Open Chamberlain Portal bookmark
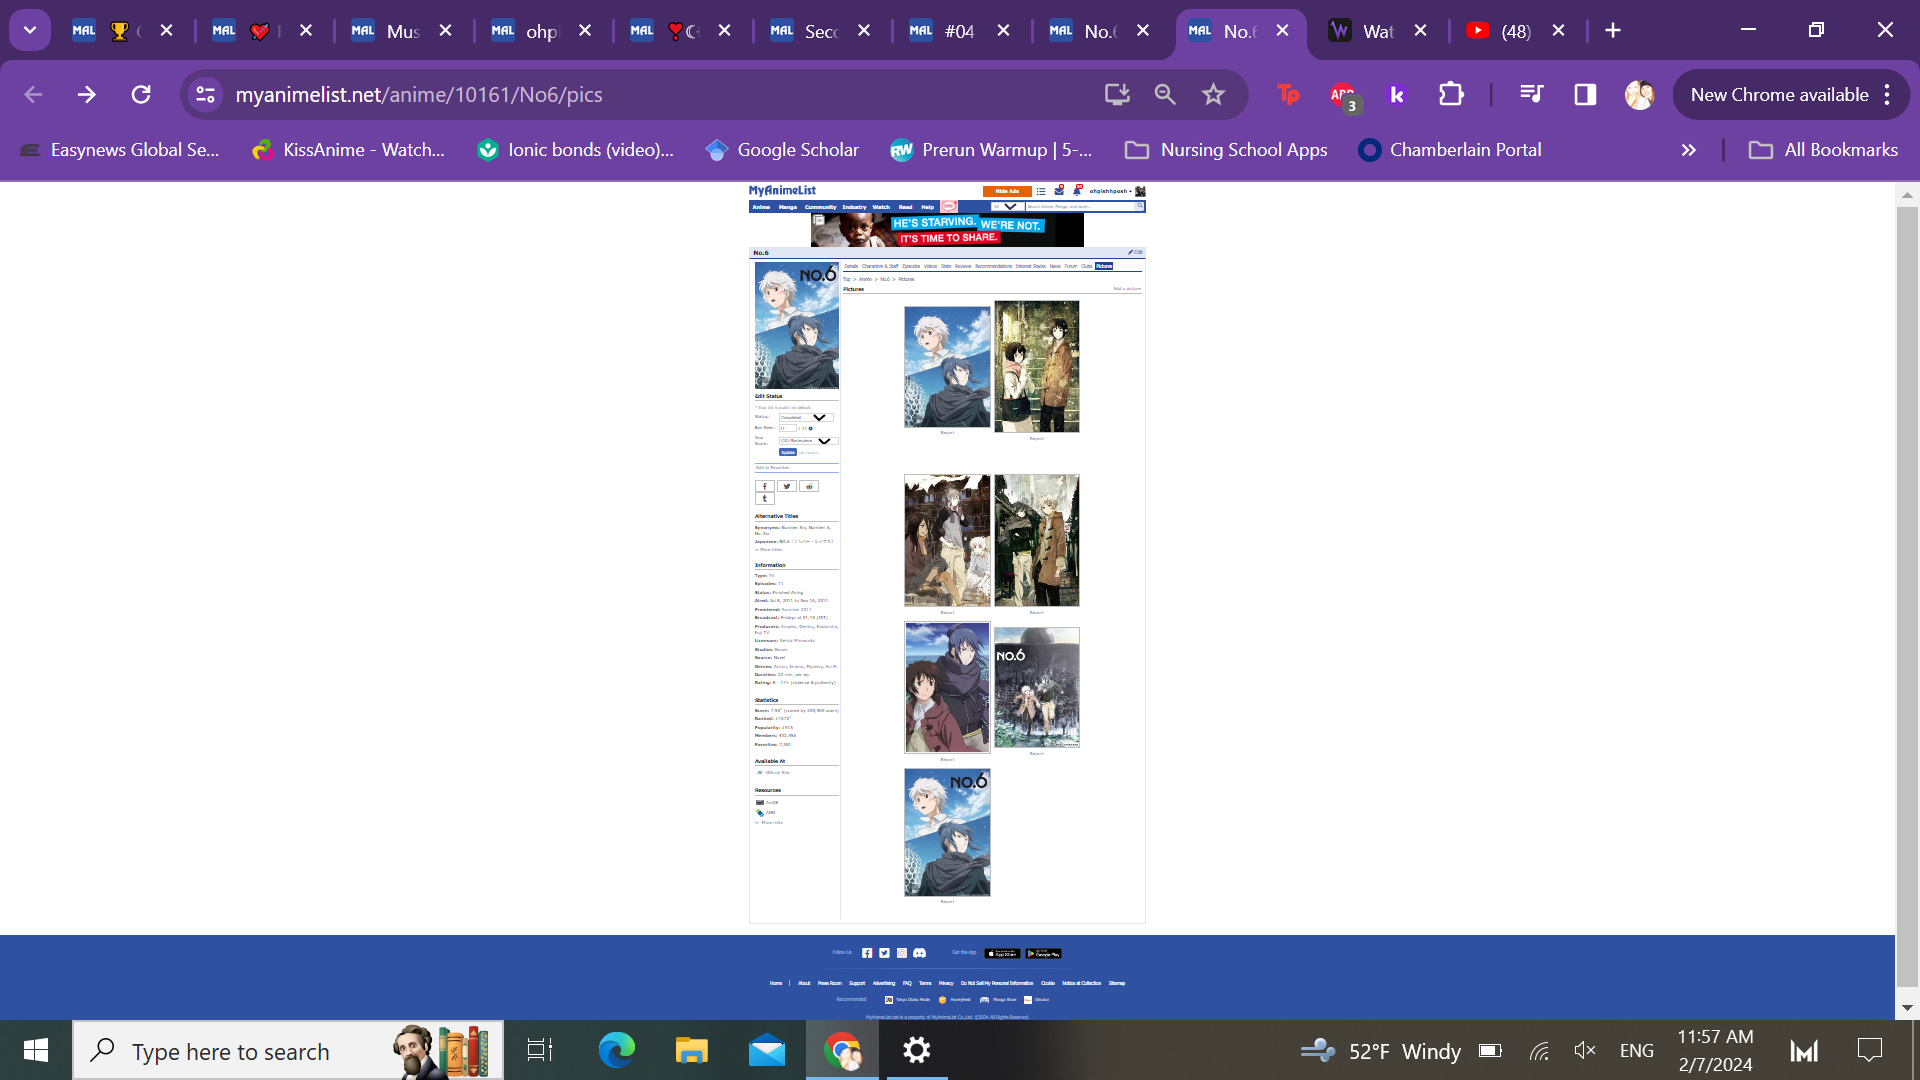Viewport: 1920px width, 1080px height. point(1450,149)
